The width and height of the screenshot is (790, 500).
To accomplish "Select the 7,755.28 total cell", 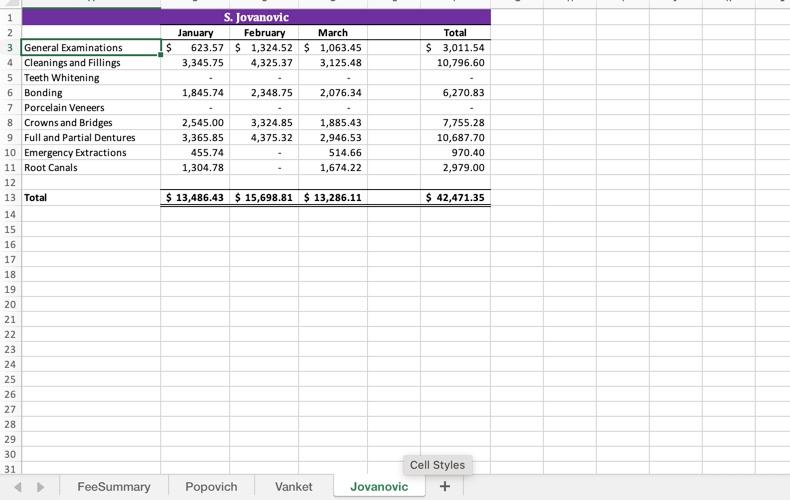I will tap(455, 122).
